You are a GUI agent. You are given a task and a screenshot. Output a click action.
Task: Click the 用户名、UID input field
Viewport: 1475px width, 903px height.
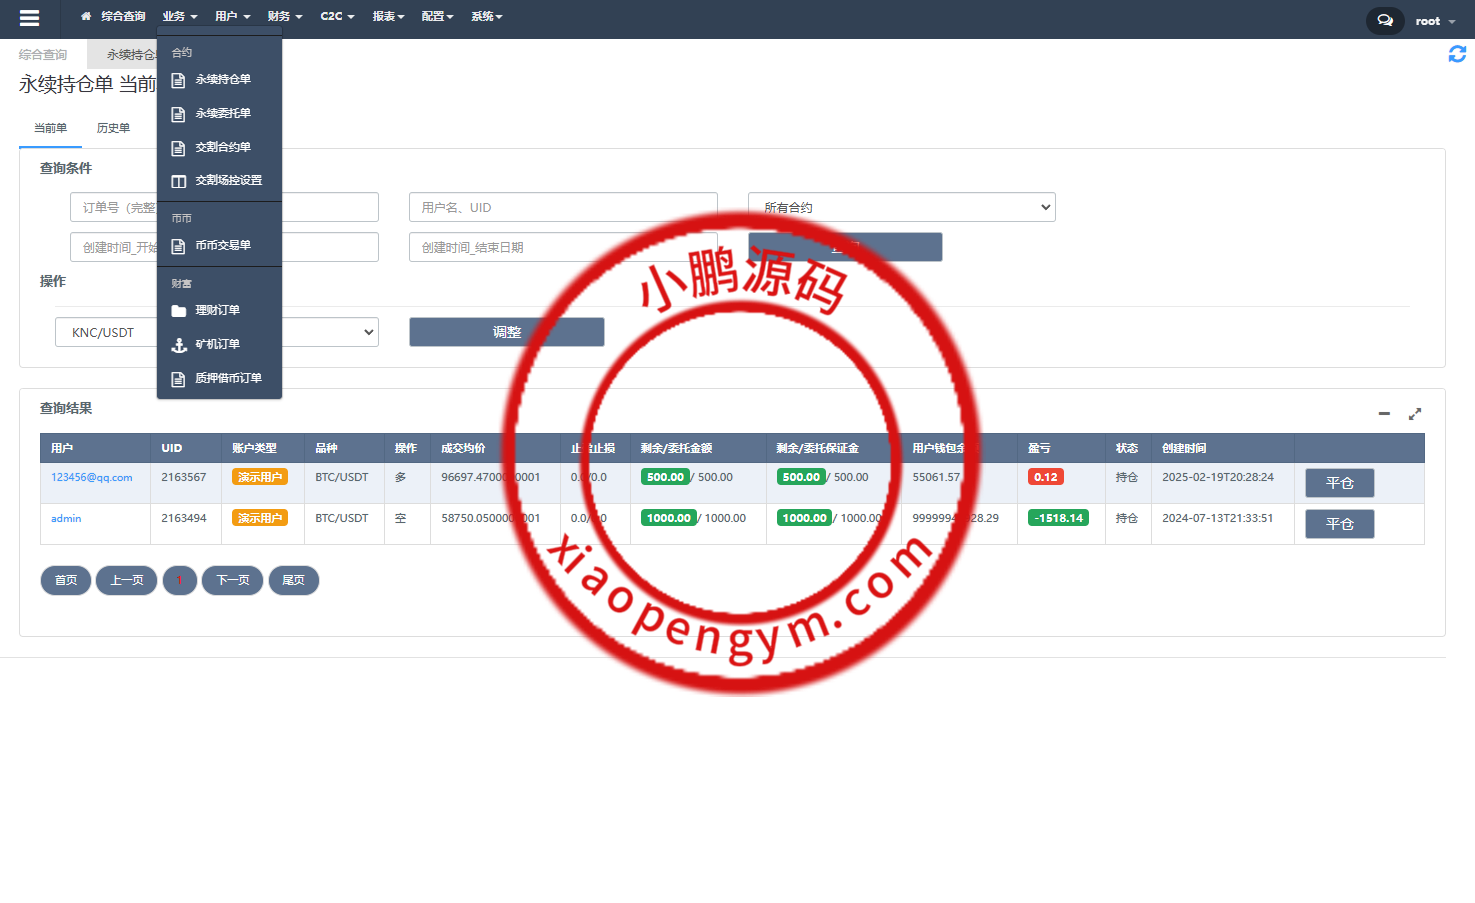(x=563, y=207)
